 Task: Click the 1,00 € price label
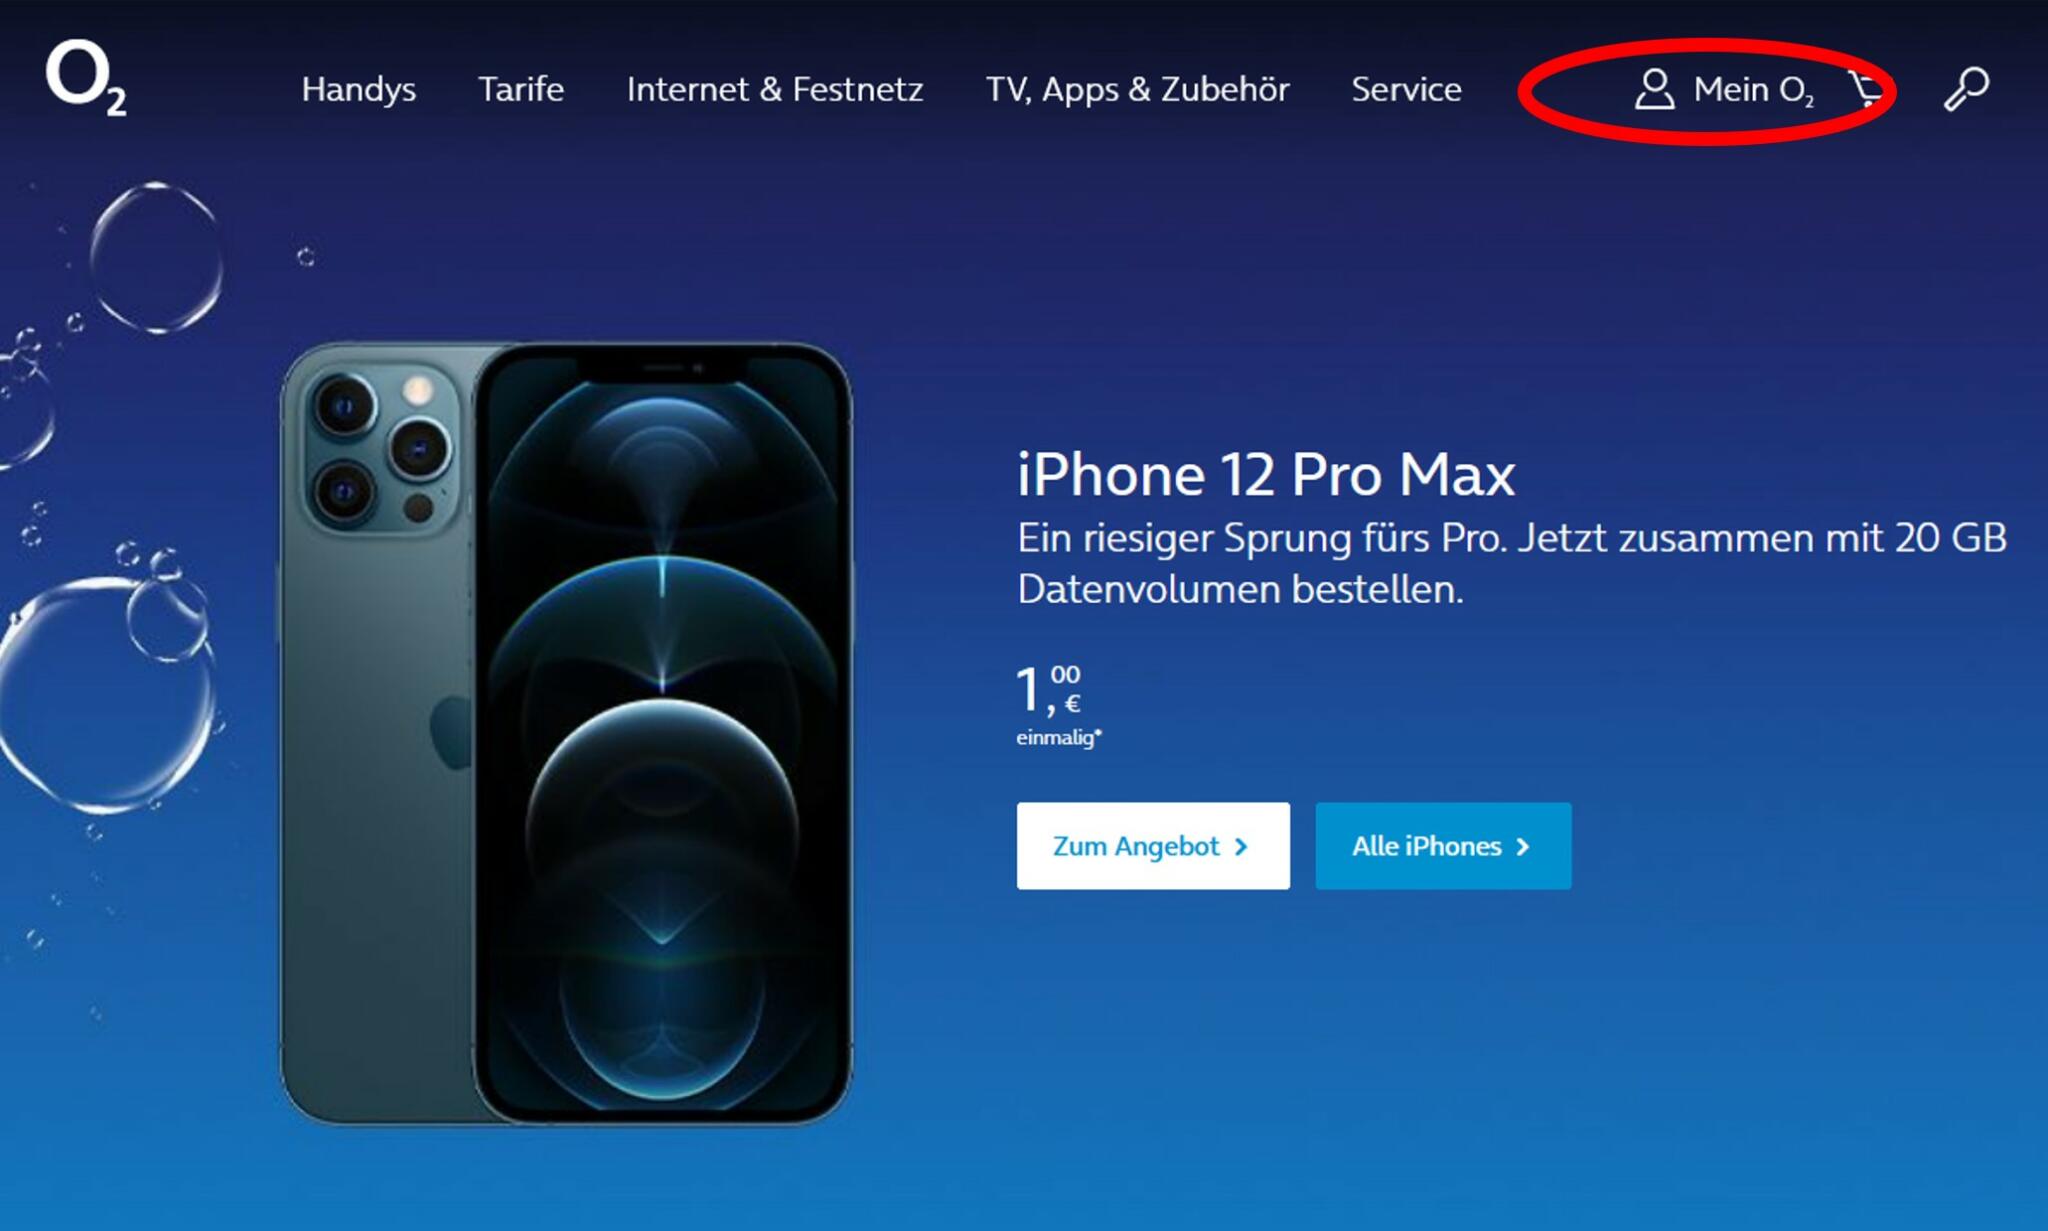pos(1049,690)
